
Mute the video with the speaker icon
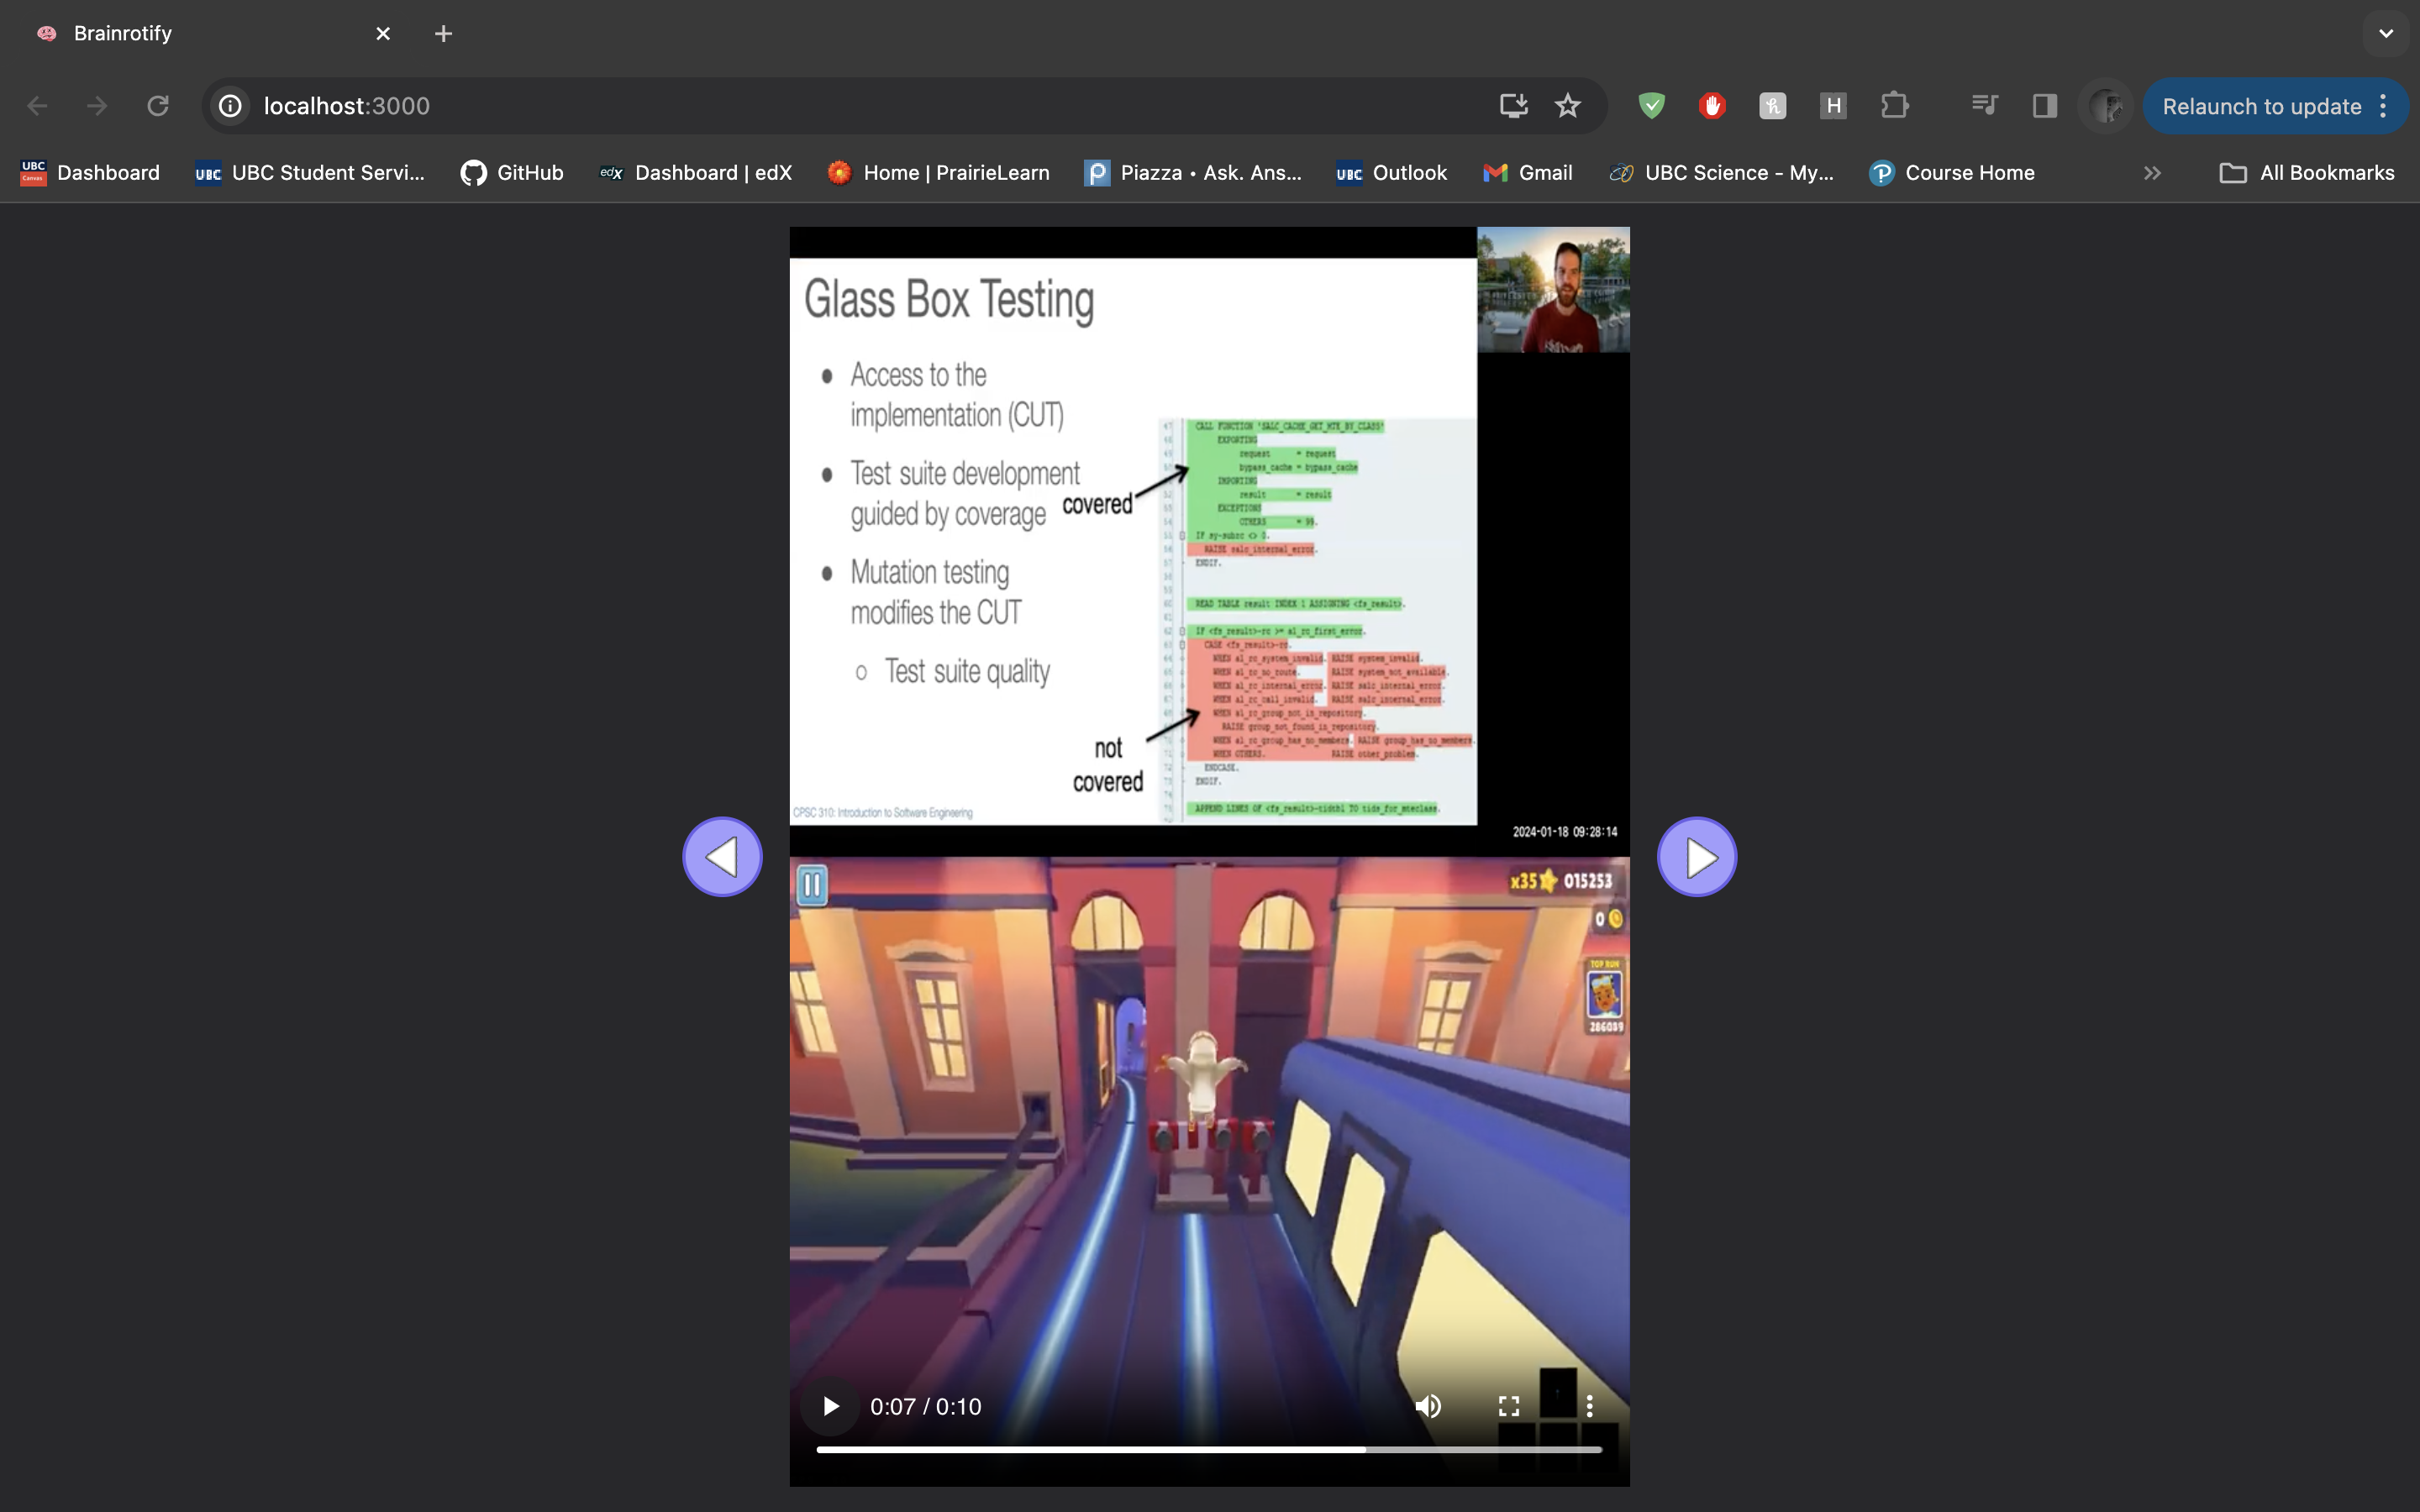click(x=1428, y=1406)
